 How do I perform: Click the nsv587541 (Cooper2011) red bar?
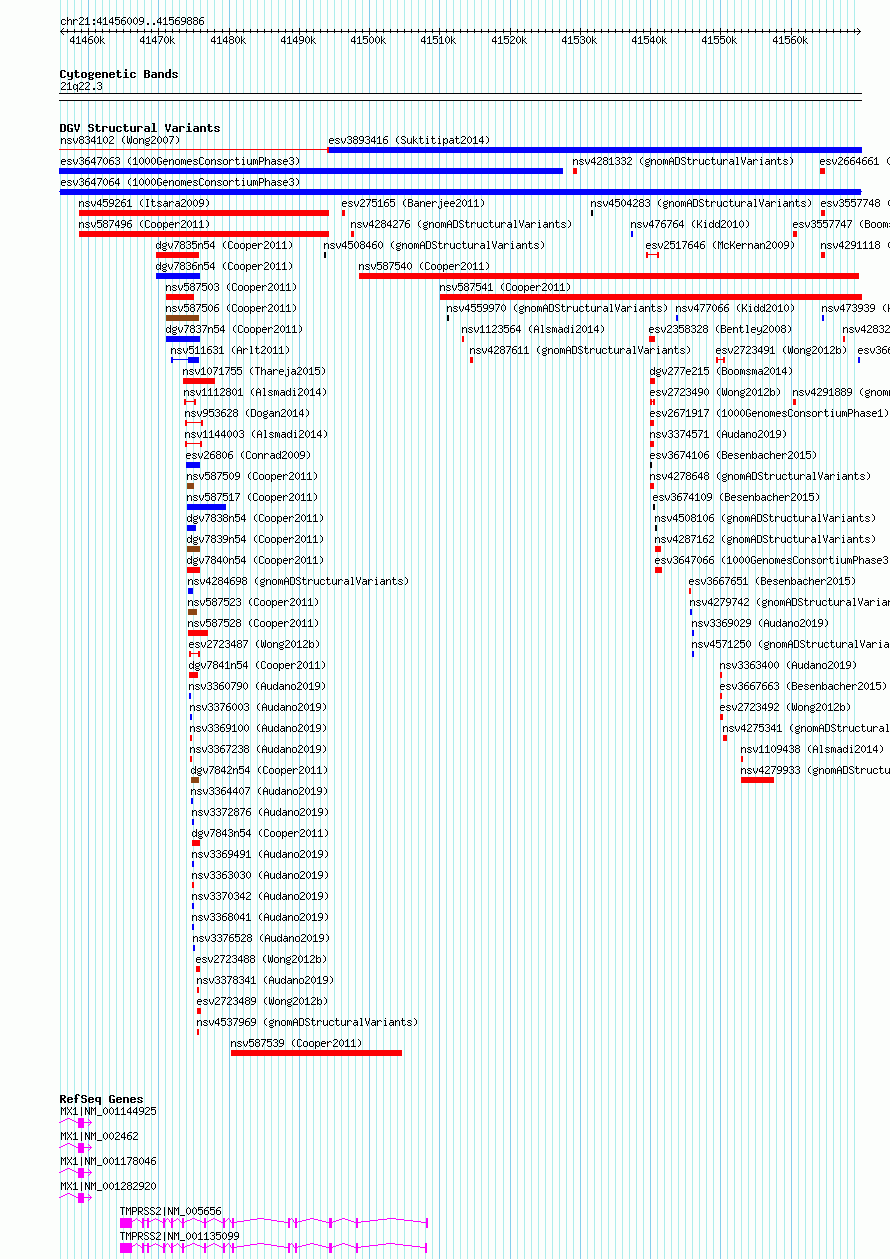tap(651, 297)
